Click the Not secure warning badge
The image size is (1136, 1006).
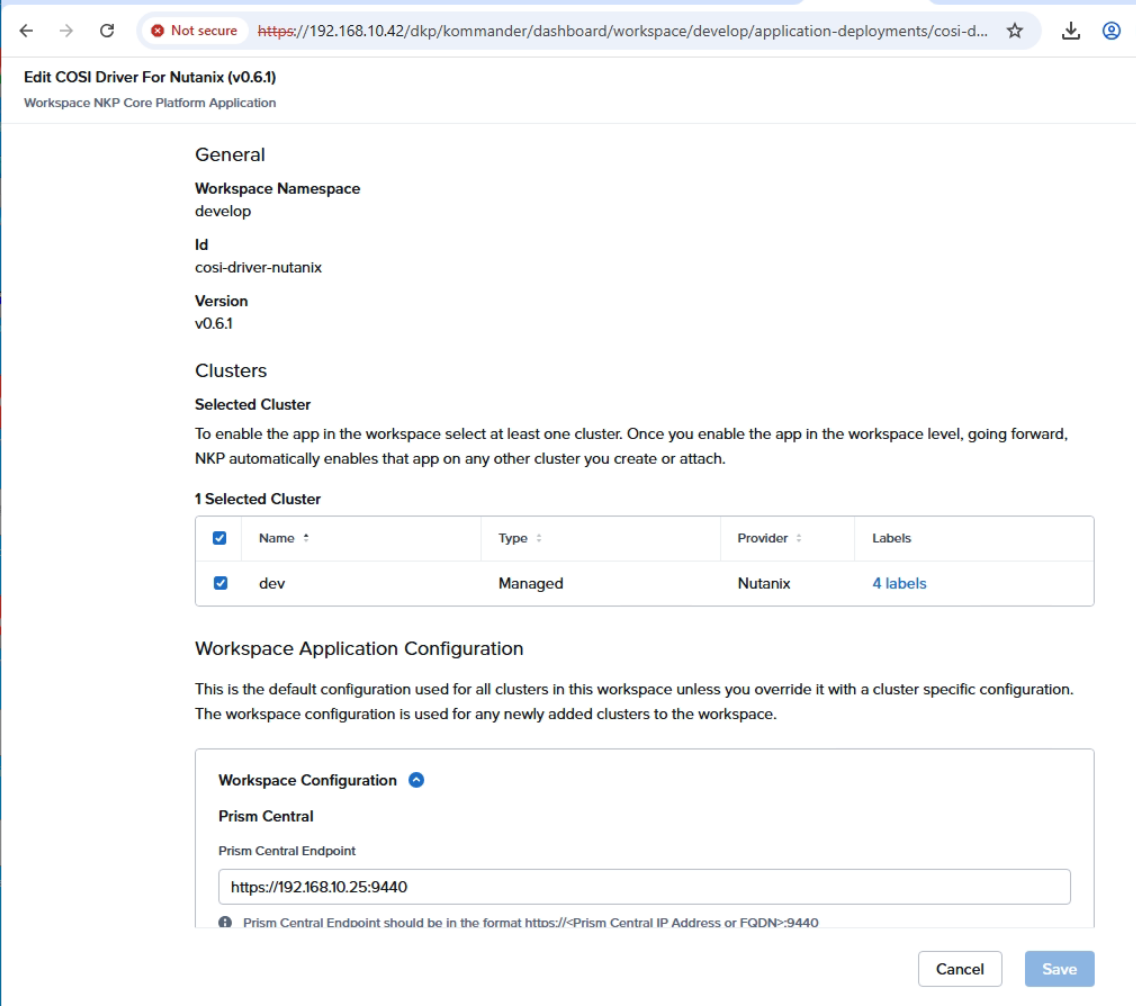click(x=194, y=31)
